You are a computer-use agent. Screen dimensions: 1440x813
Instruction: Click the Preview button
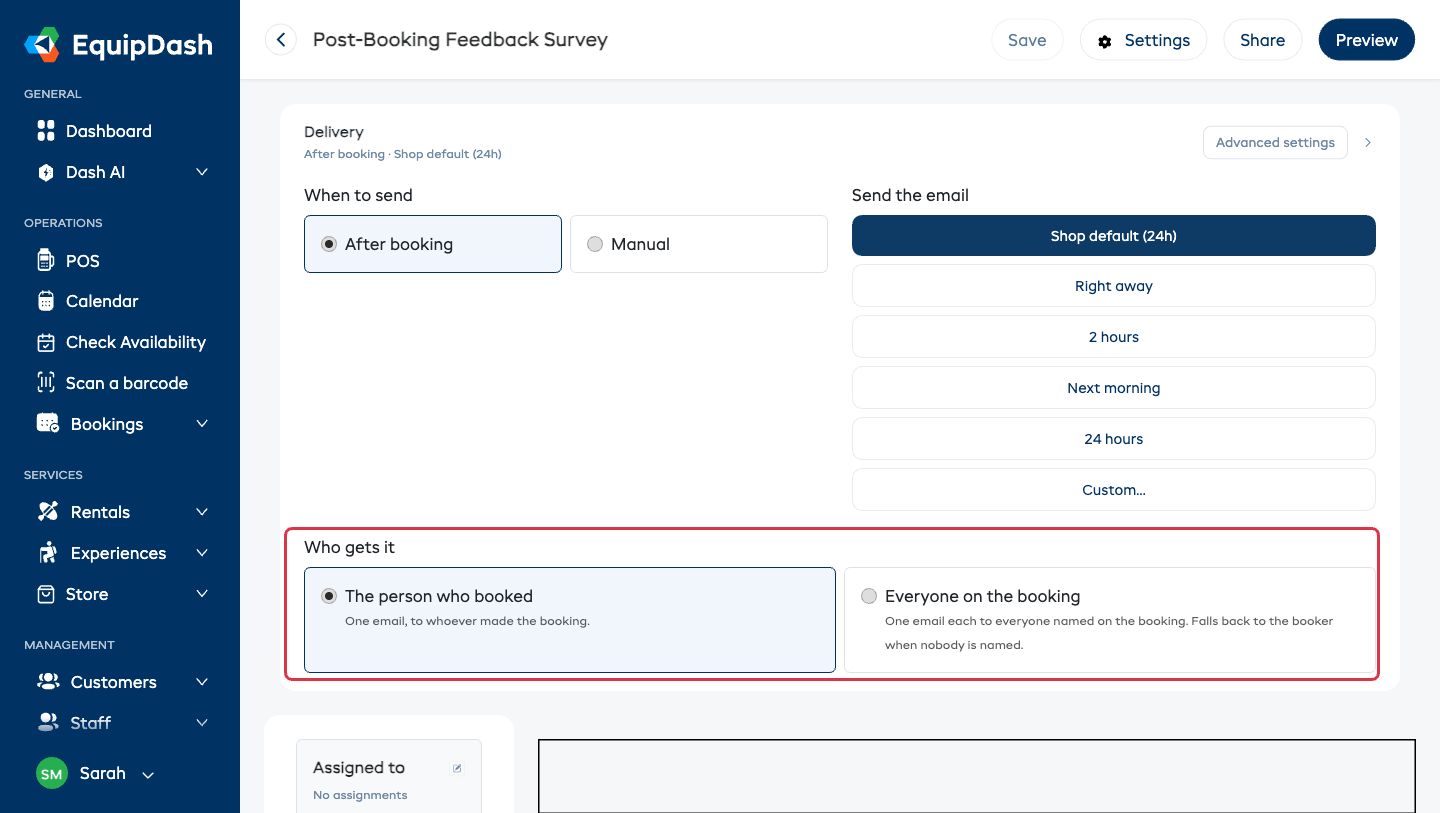[x=1367, y=40]
